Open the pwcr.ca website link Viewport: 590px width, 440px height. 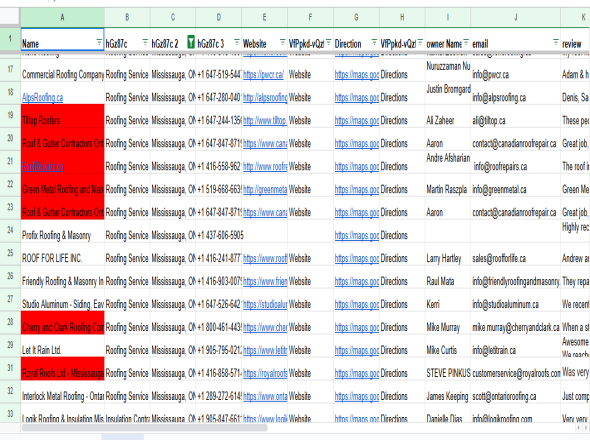(263, 75)
